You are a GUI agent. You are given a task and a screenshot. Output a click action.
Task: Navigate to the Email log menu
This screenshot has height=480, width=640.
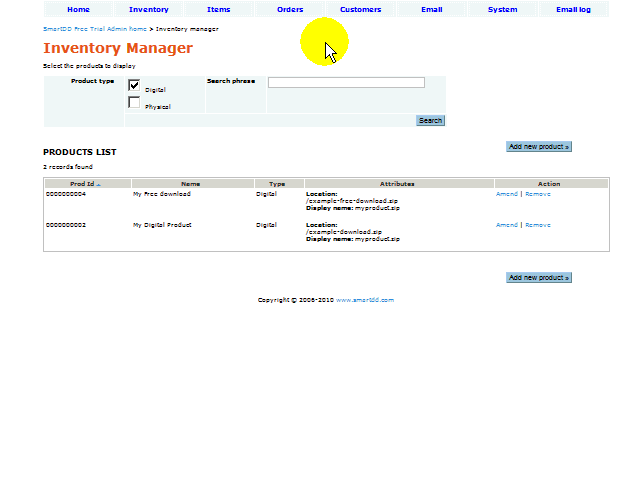pyautogui.click(x=573, y=10)
